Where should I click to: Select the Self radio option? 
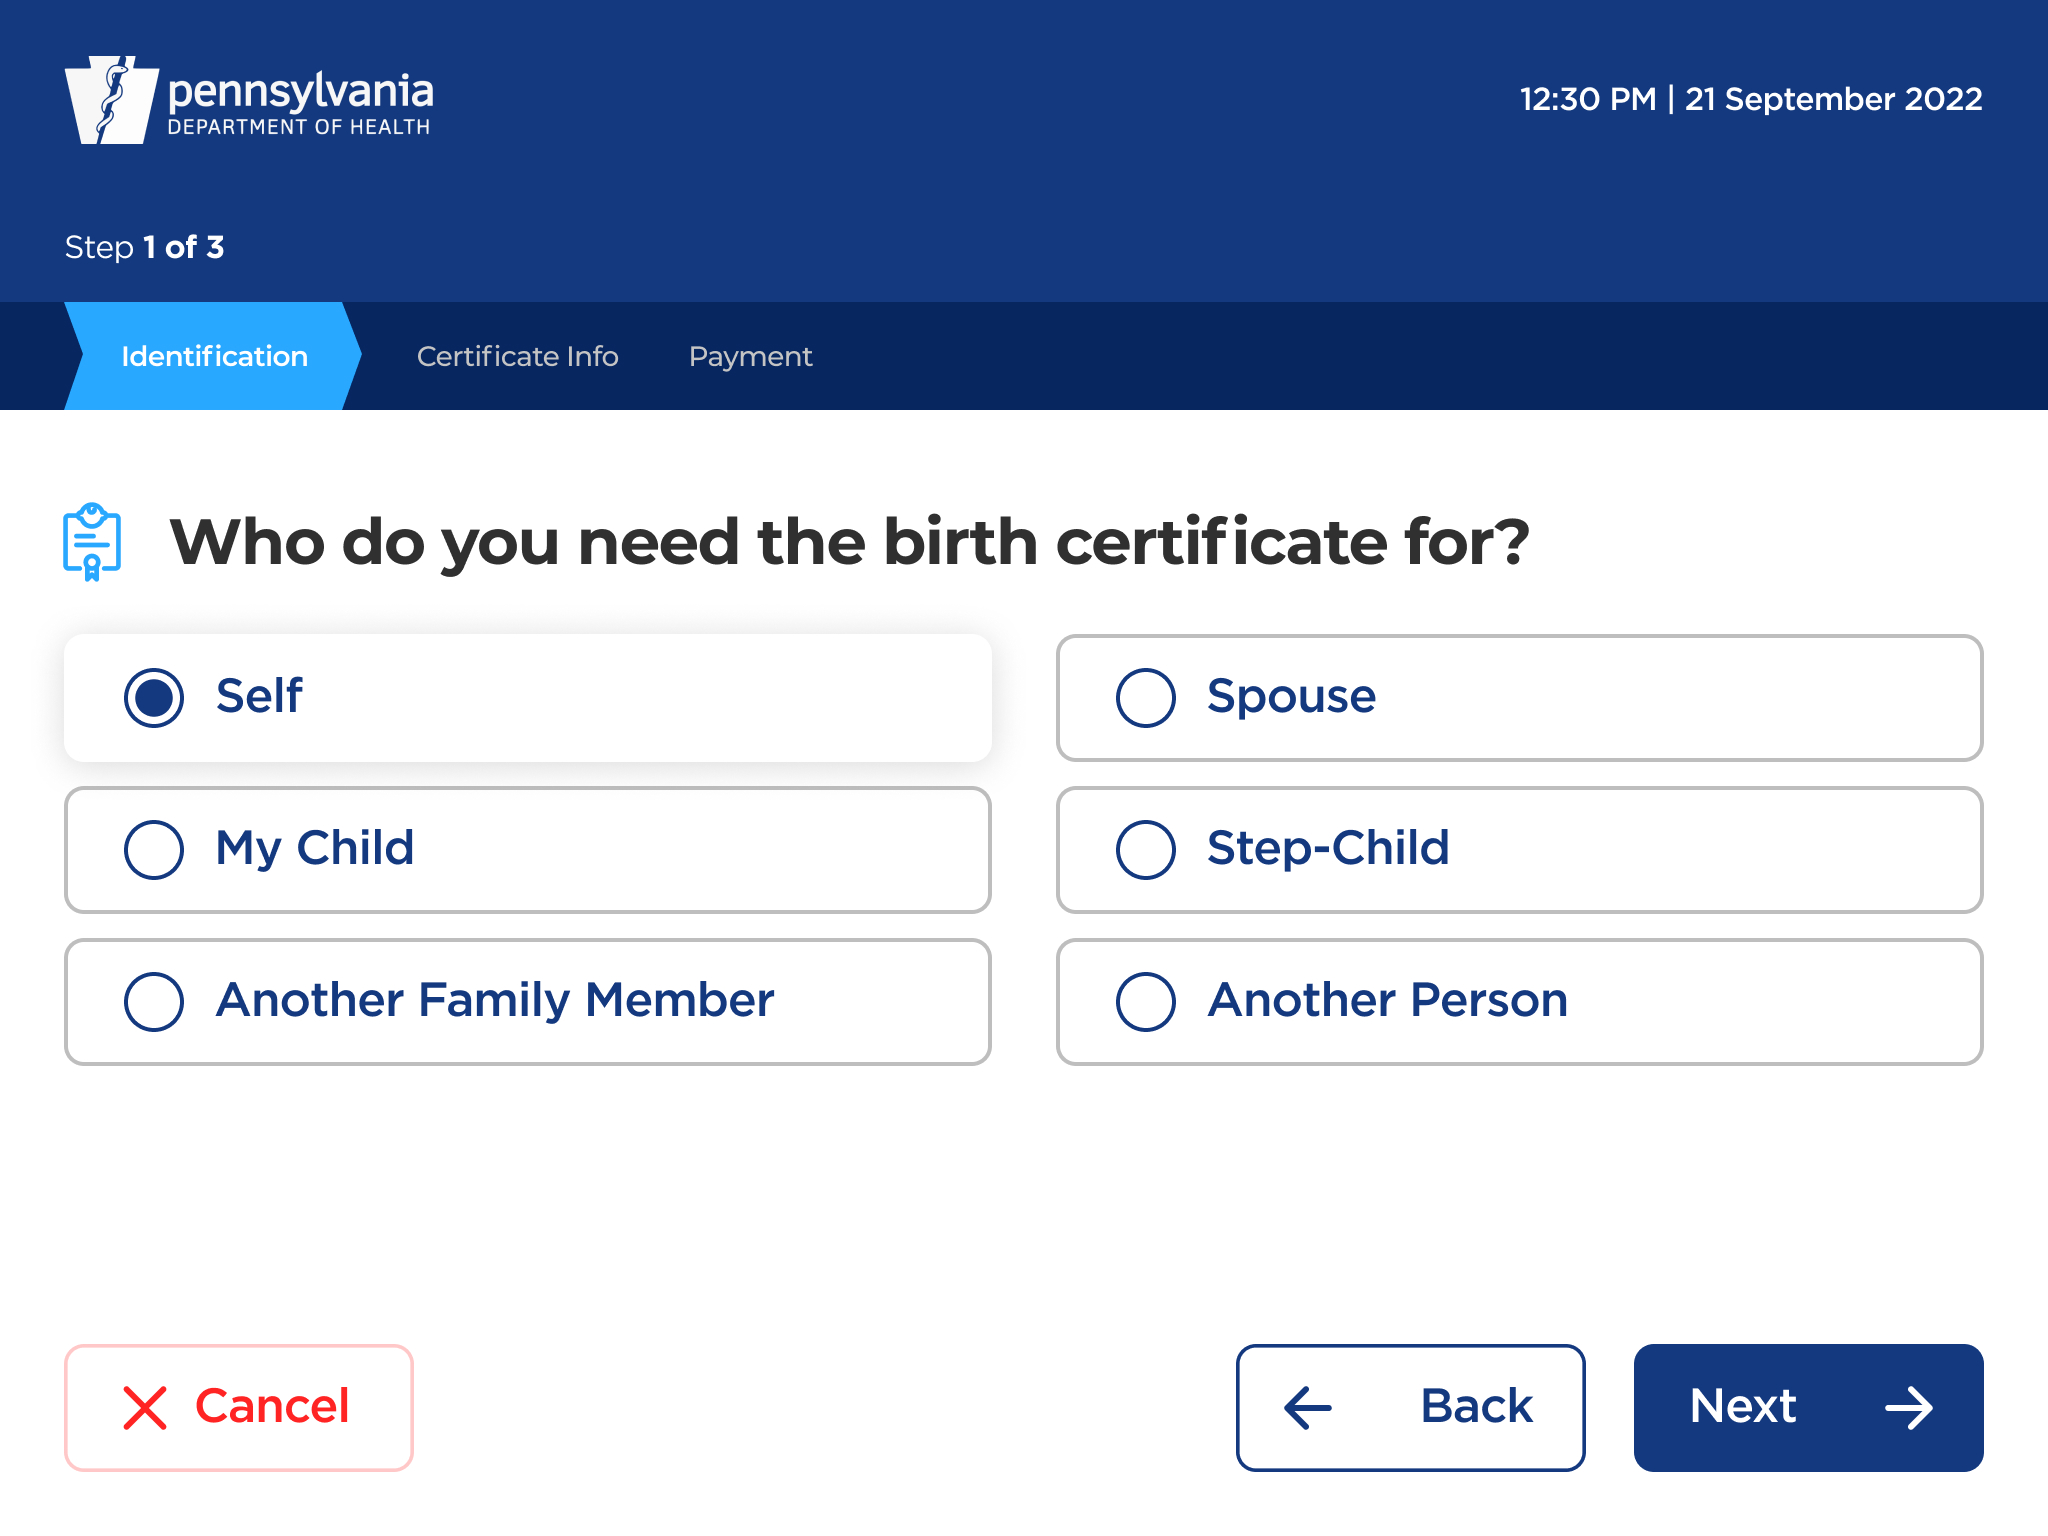pos(154,698)
